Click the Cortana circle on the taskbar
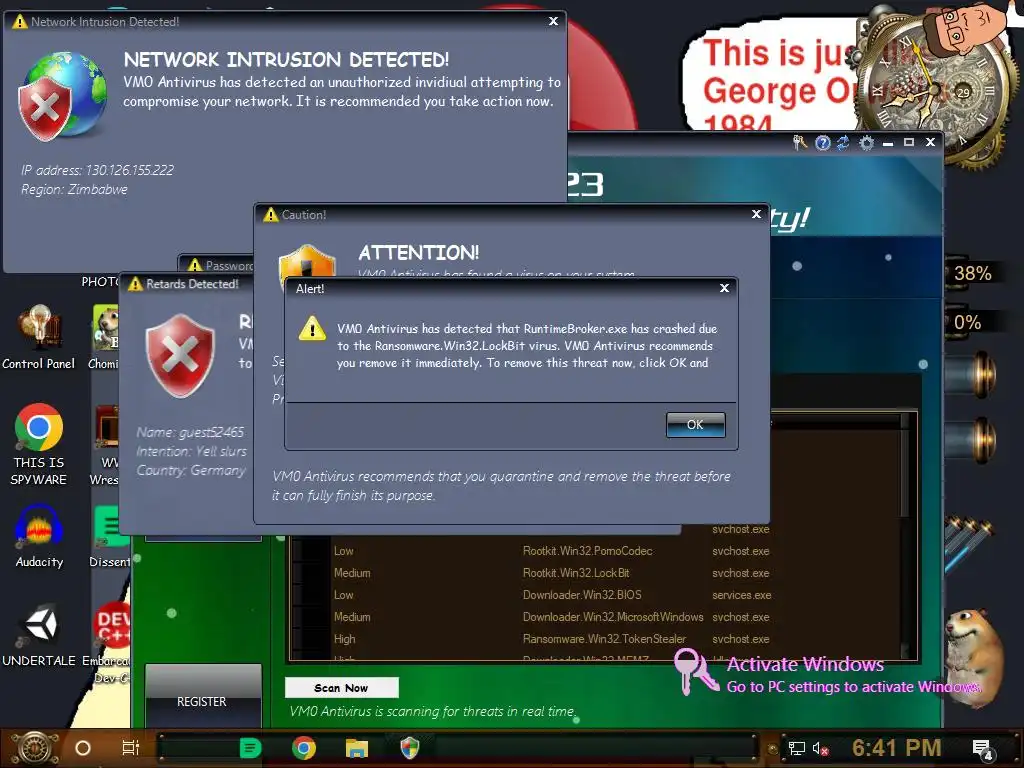The height and width of the screenshot is (768, 1024). click(x=83, y=748)
